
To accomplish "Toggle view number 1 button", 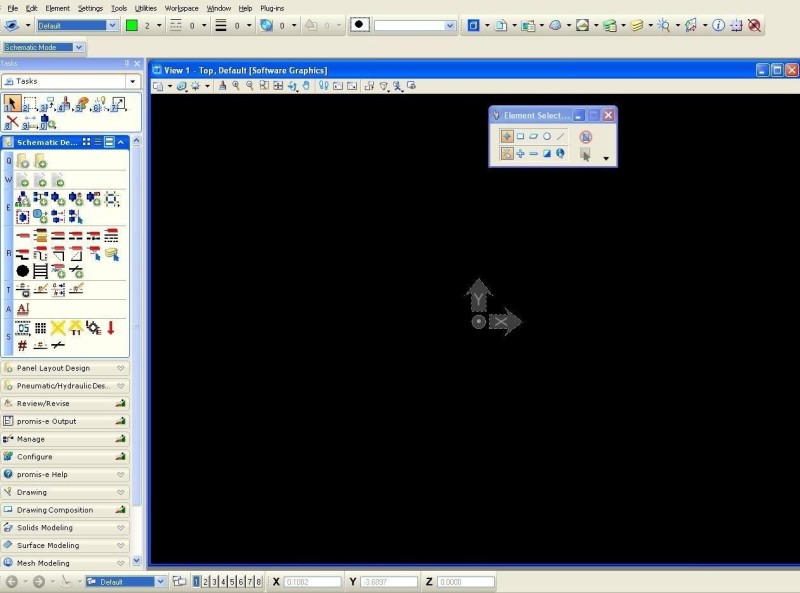I will point(196,581).
